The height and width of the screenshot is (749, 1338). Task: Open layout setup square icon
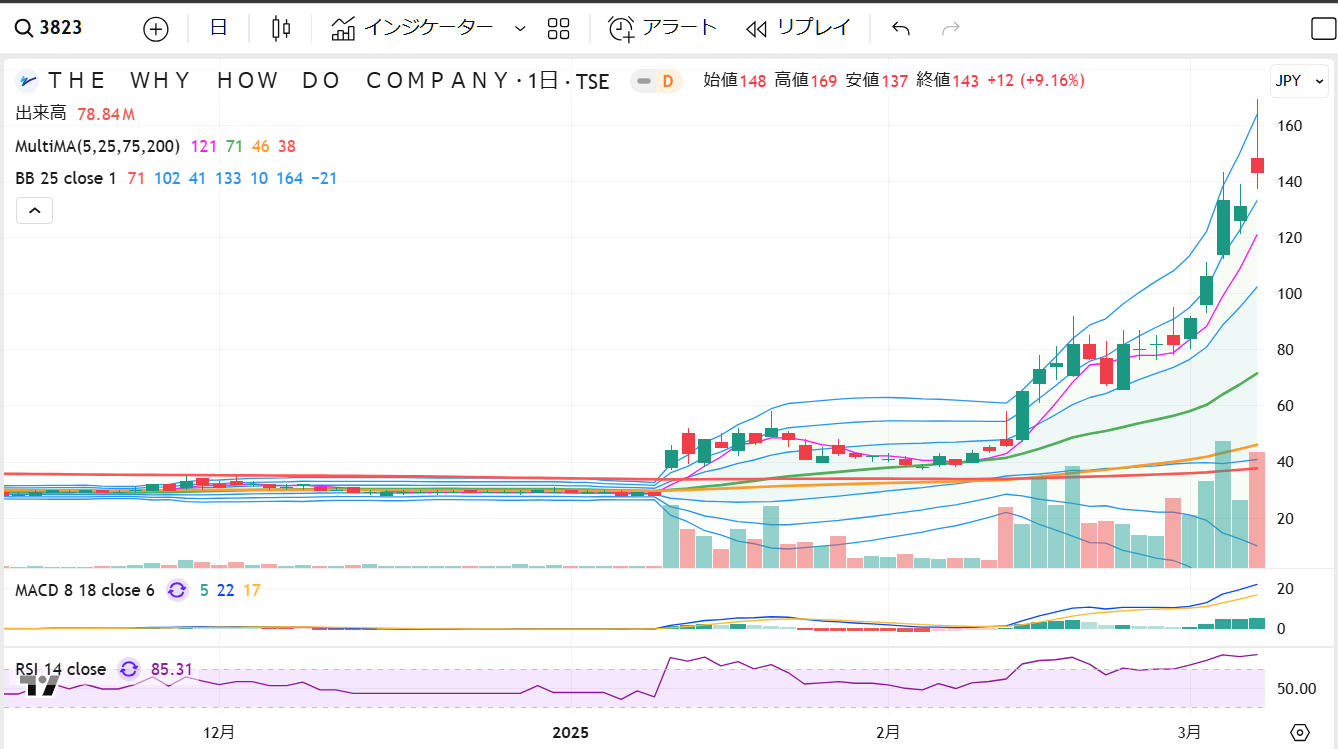point(1323,29)
